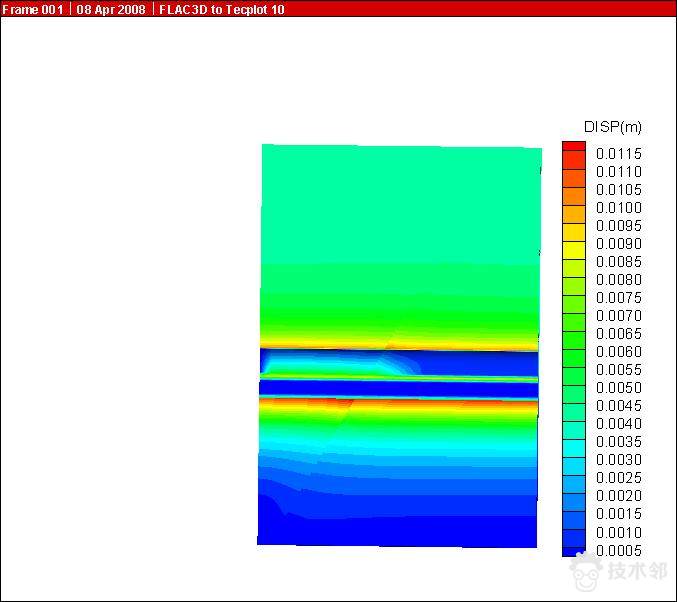Click the red swatch atop the legend
This screenshot has height=602, width=677.
573,147
